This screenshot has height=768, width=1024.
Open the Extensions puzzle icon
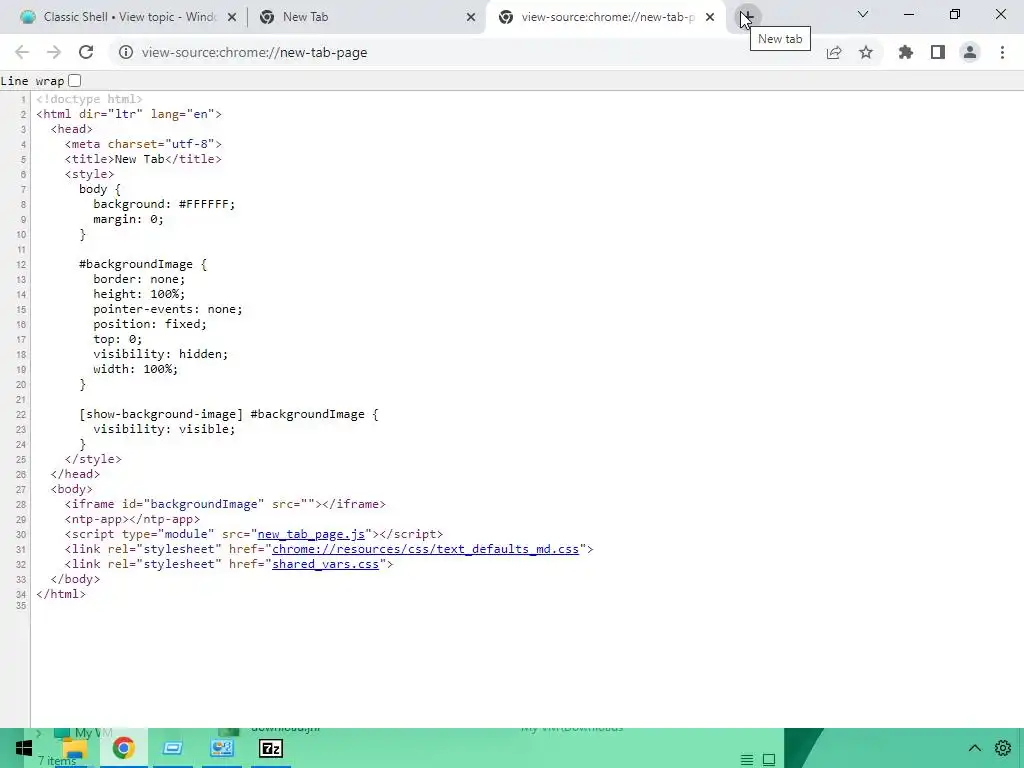pos(906,52)
